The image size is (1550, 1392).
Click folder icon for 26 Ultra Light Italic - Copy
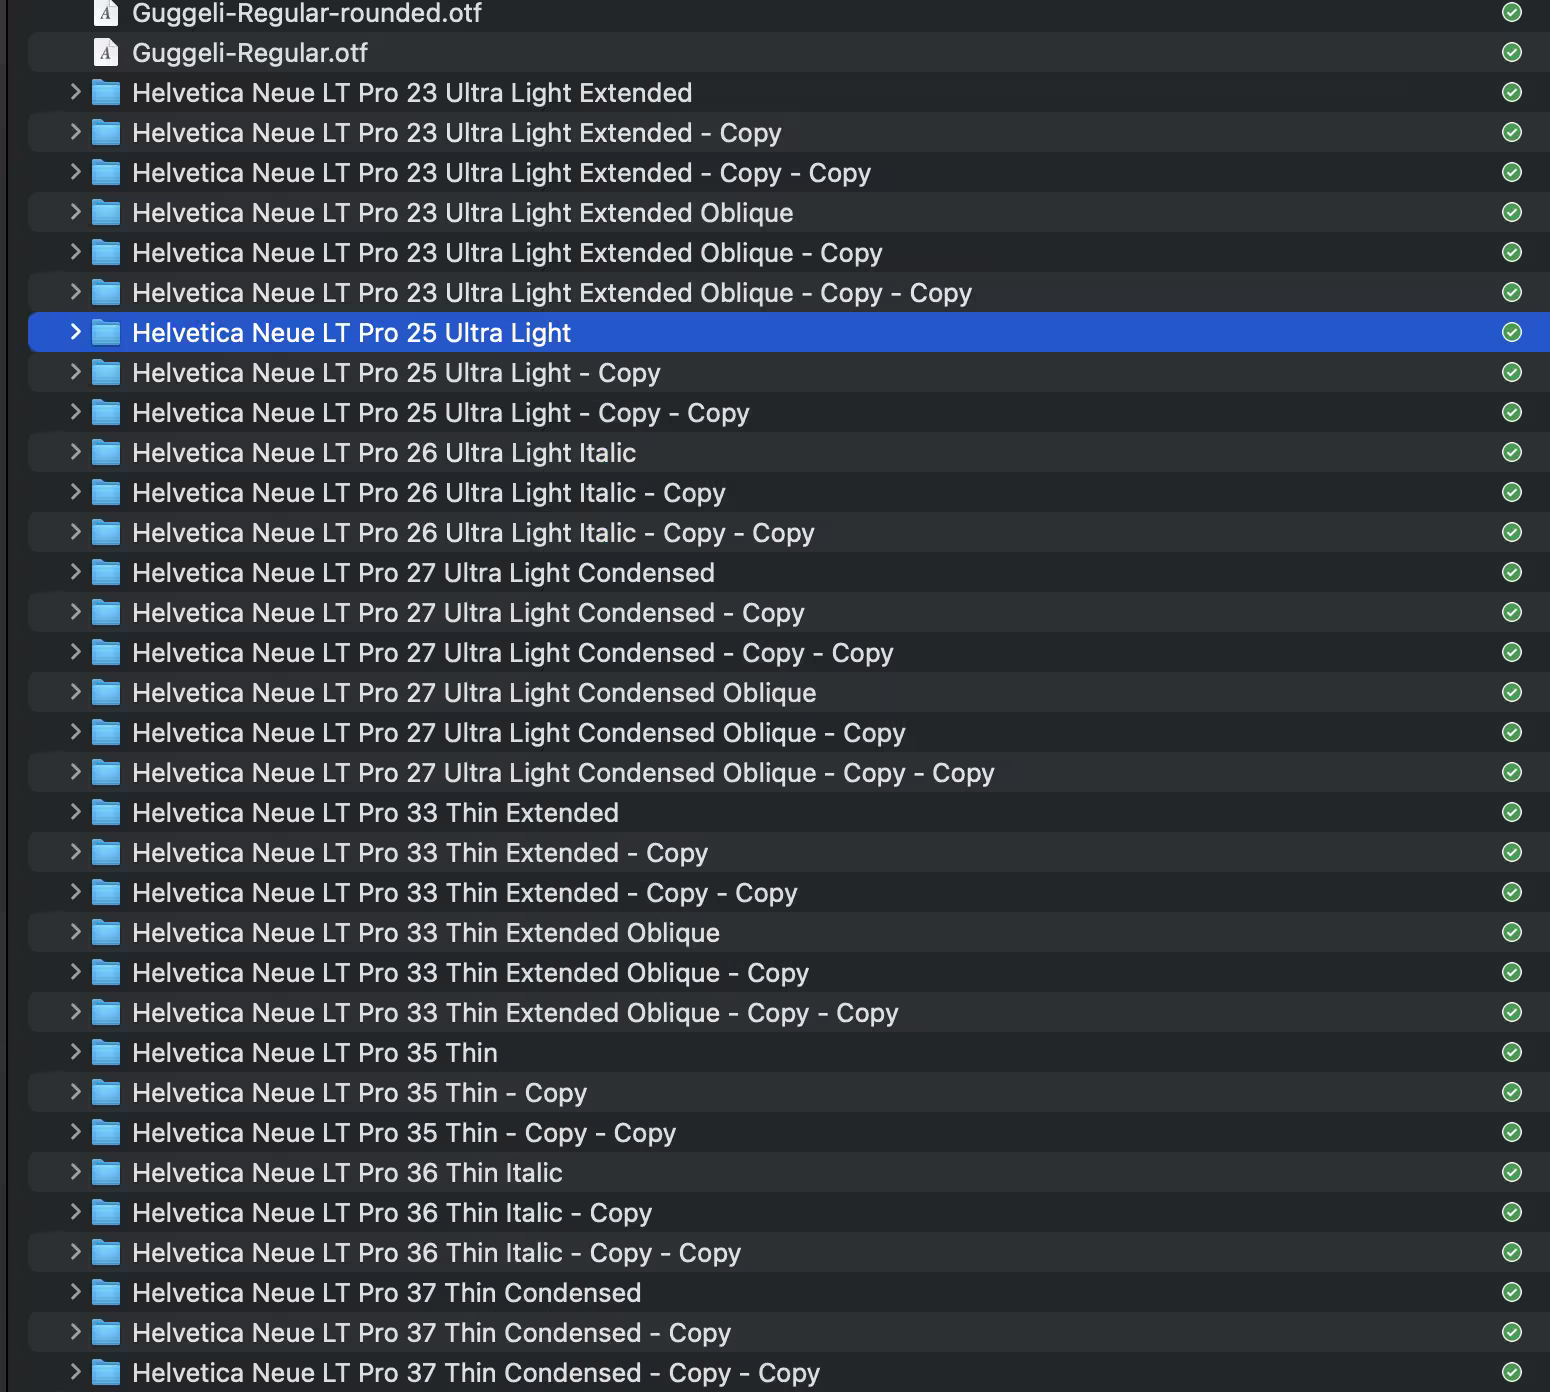point(106,493)
